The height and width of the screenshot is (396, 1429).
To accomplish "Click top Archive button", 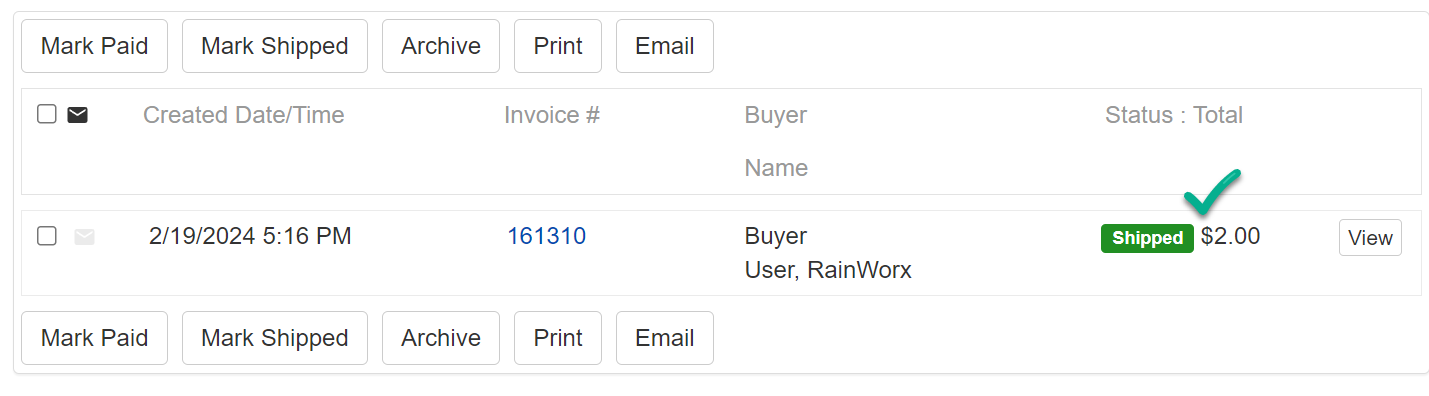I will point(441,46).
